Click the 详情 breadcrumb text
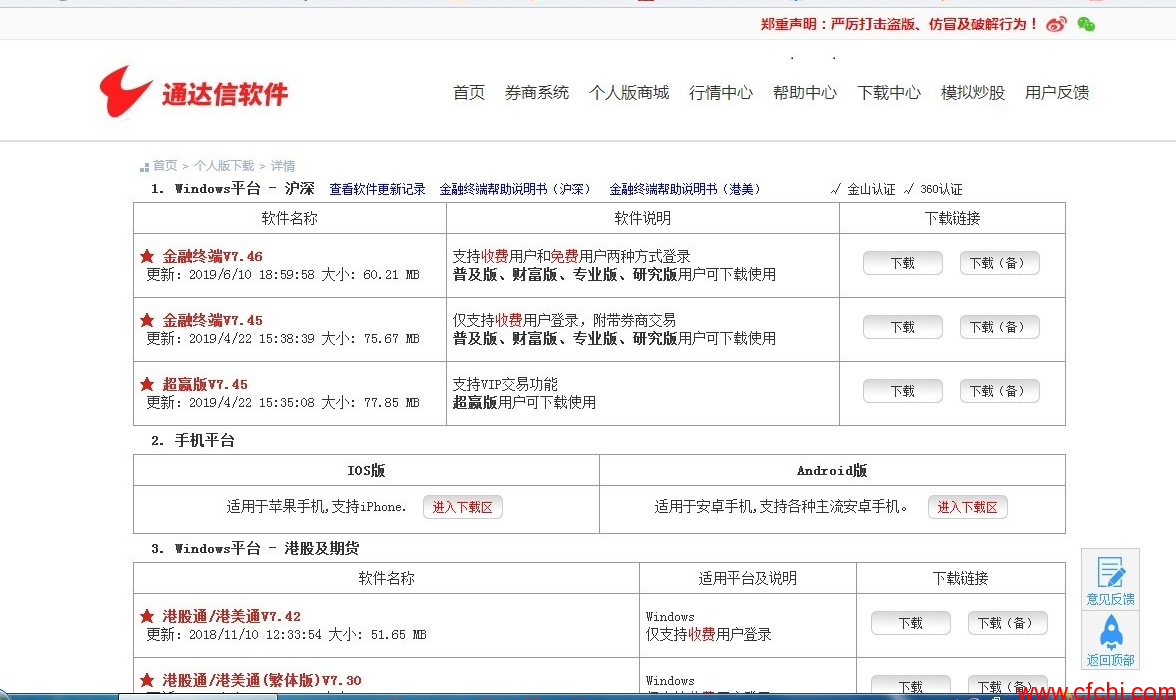 tap(283, 166)
